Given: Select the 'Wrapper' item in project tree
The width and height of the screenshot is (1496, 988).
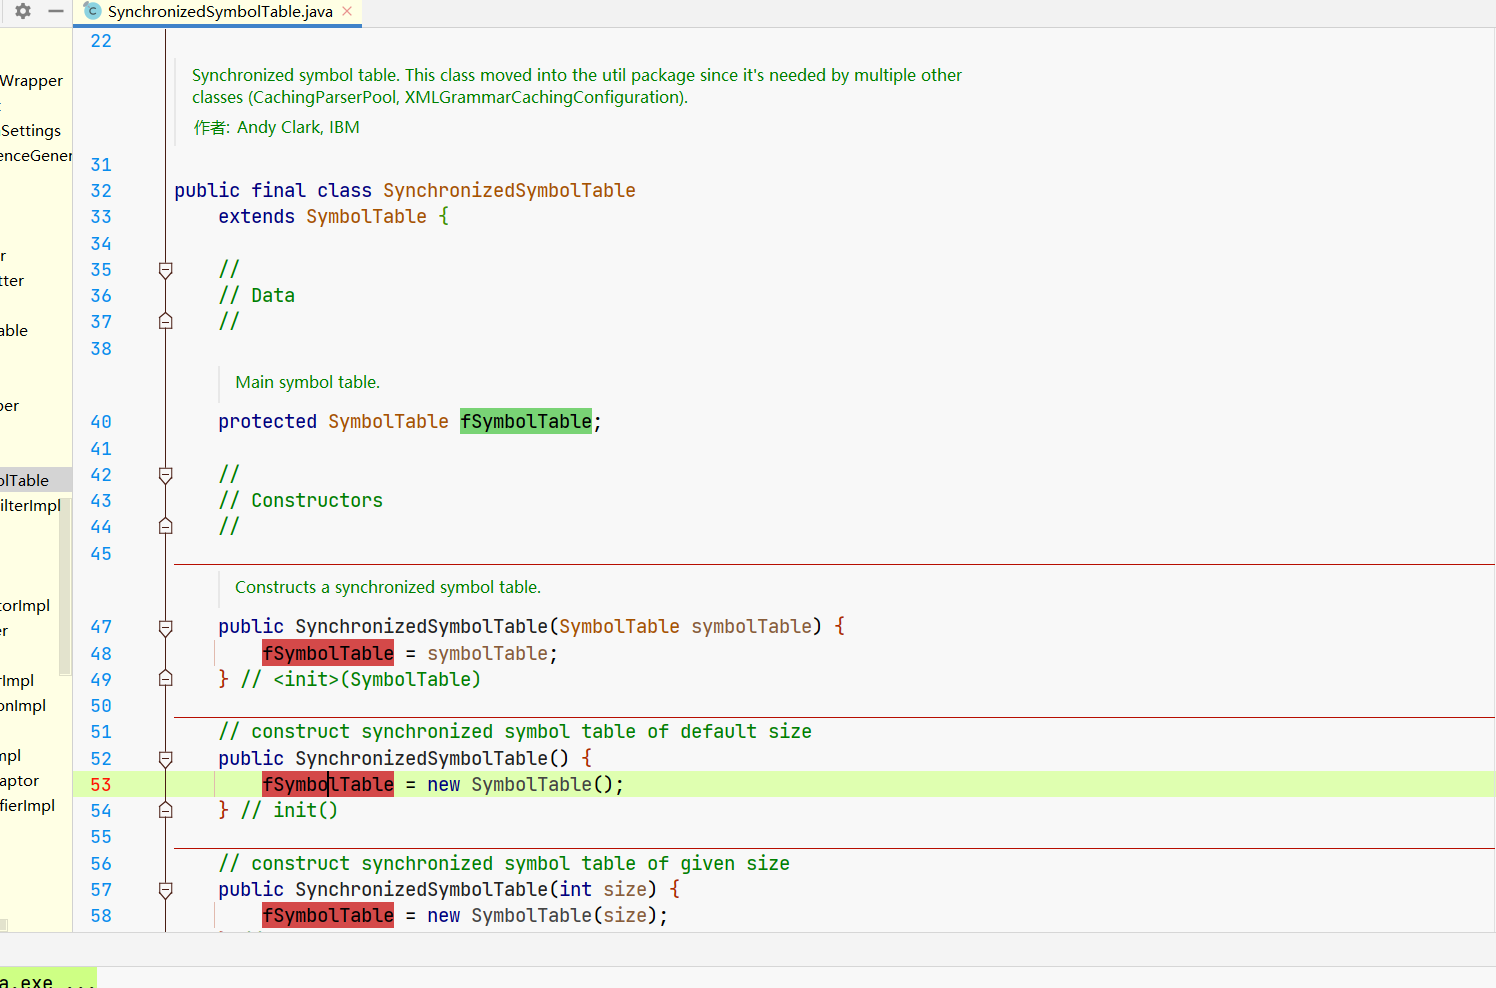Looking at the screenshot, I should 31,81.
